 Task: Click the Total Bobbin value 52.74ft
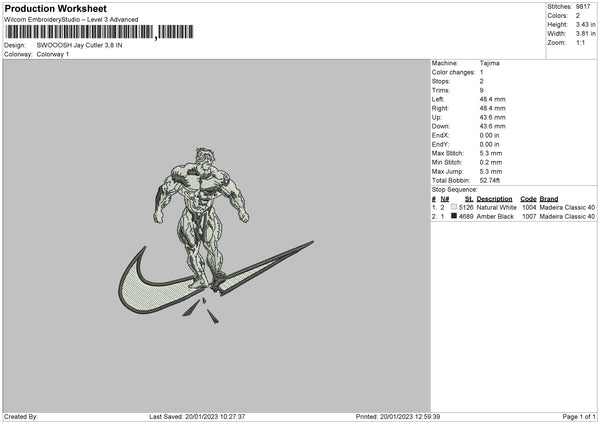(490, 181)
